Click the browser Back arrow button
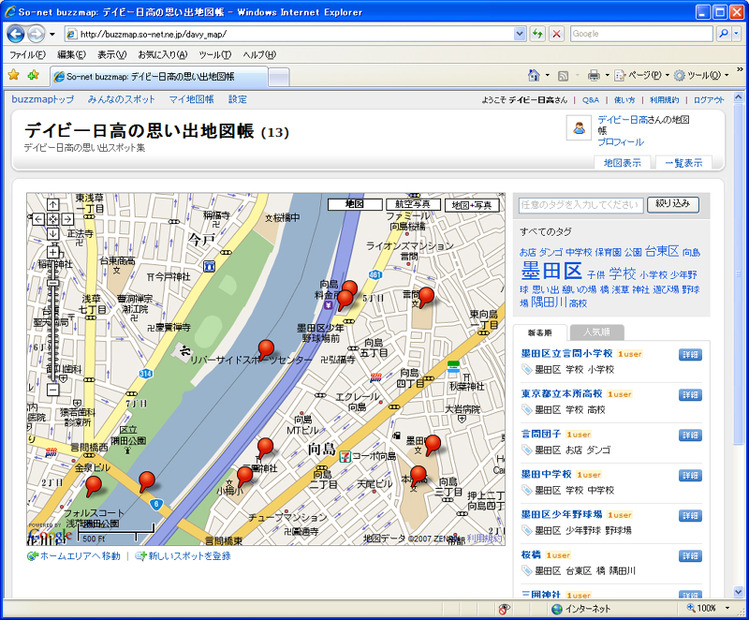This screenshot has width=749, height=620. pyautogui.click(x=16, y=34)
